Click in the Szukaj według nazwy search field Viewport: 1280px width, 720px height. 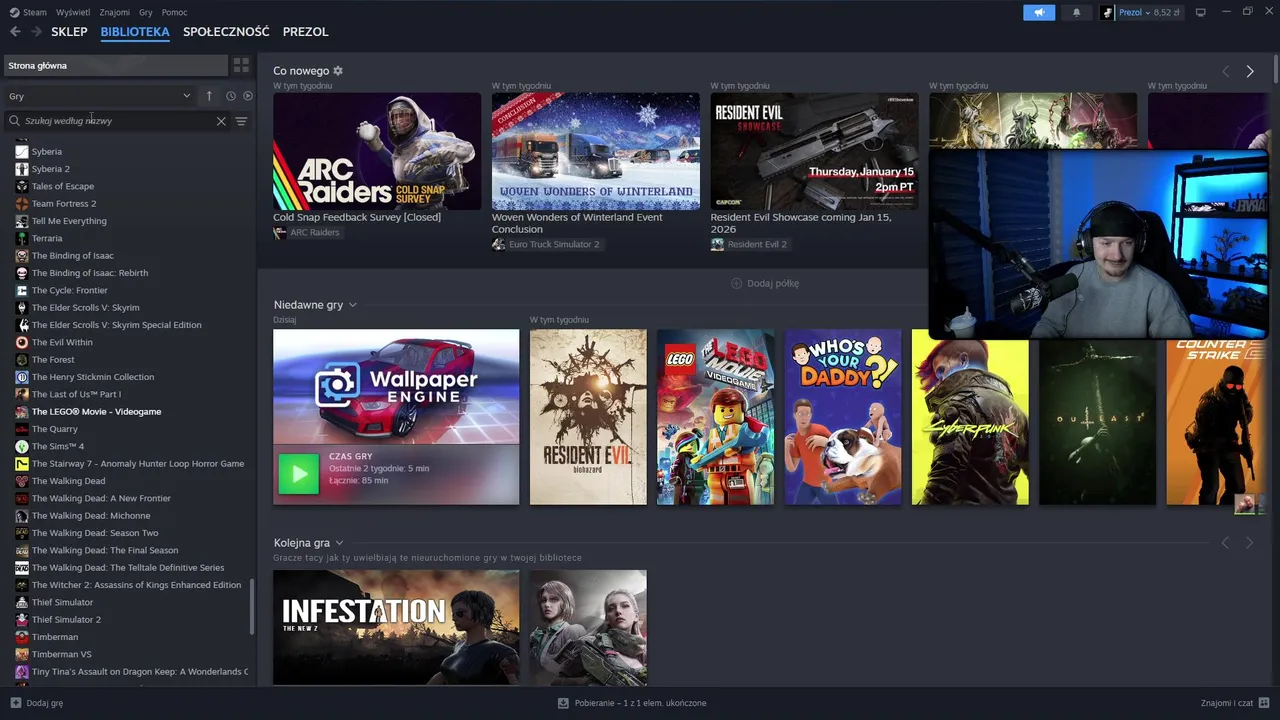click(x=115, y=121)
